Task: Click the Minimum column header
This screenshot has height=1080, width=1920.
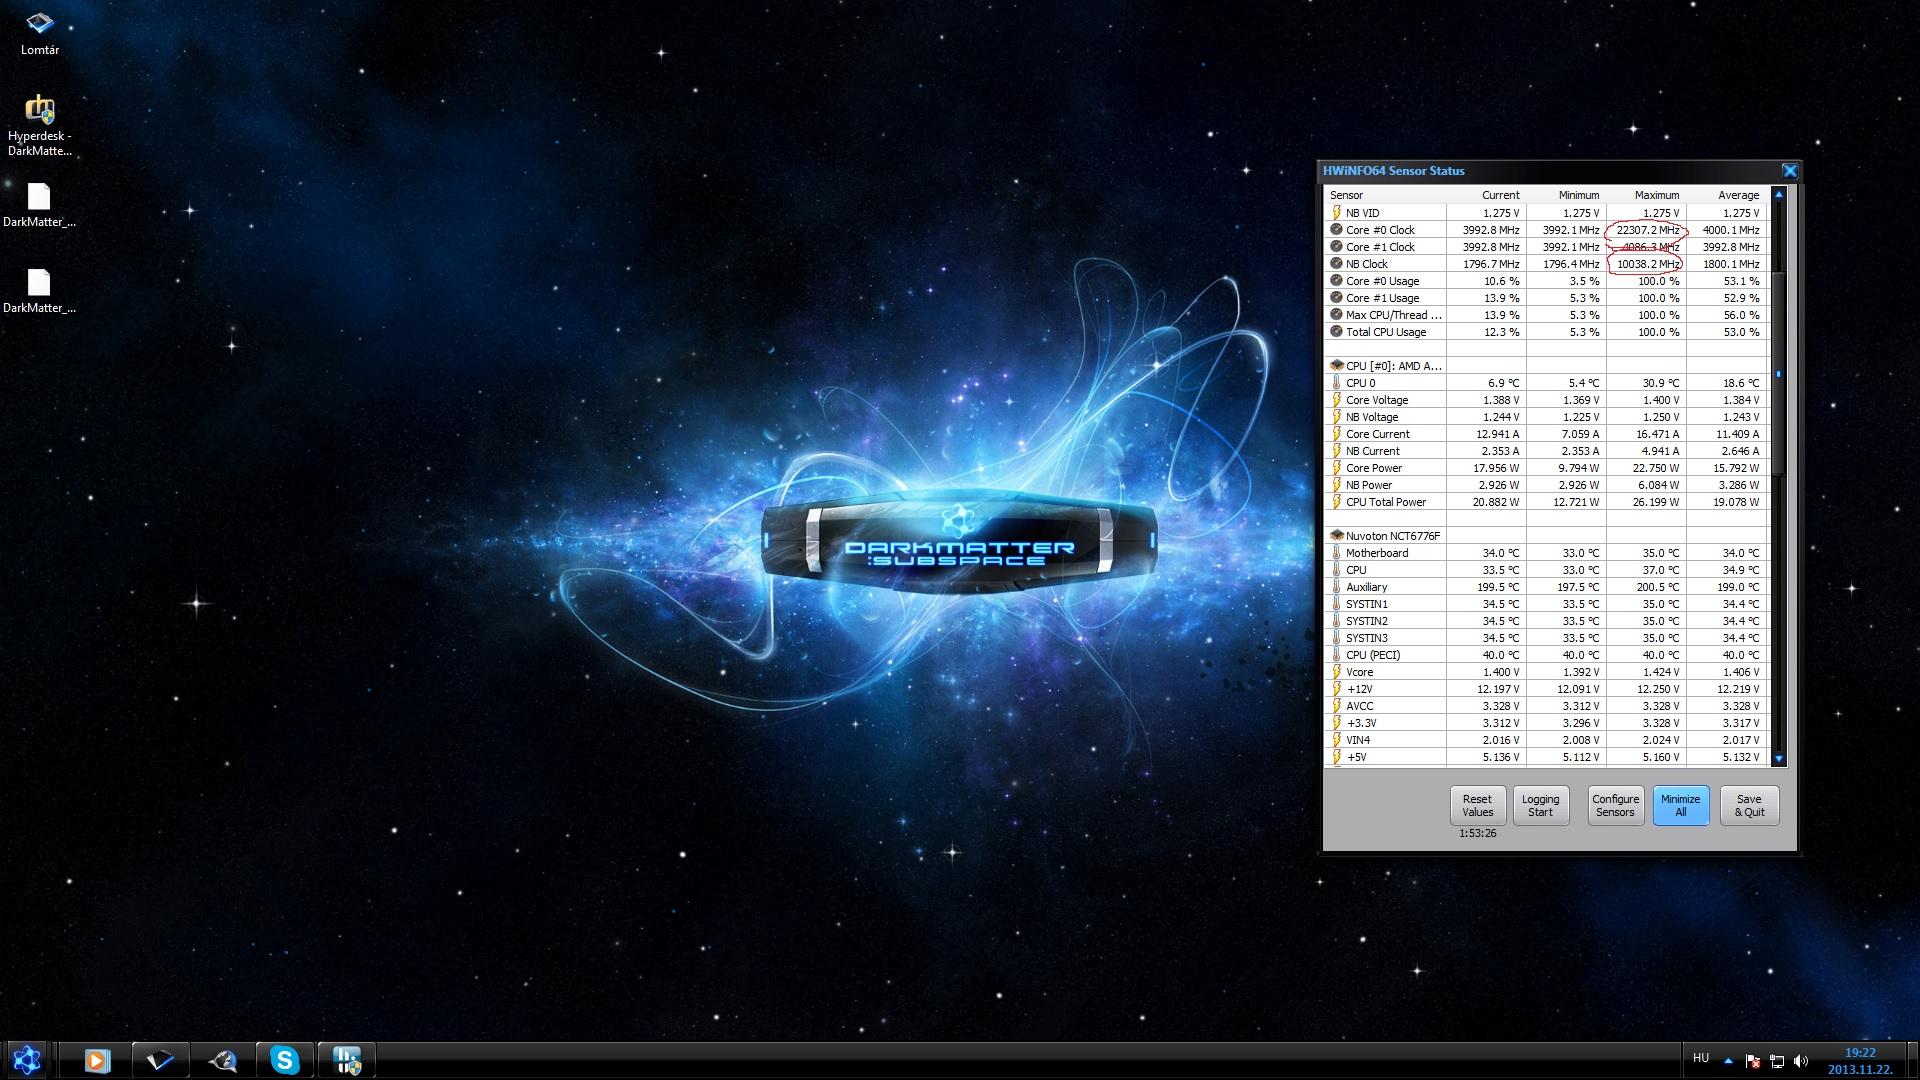Action: point(1566,195)
